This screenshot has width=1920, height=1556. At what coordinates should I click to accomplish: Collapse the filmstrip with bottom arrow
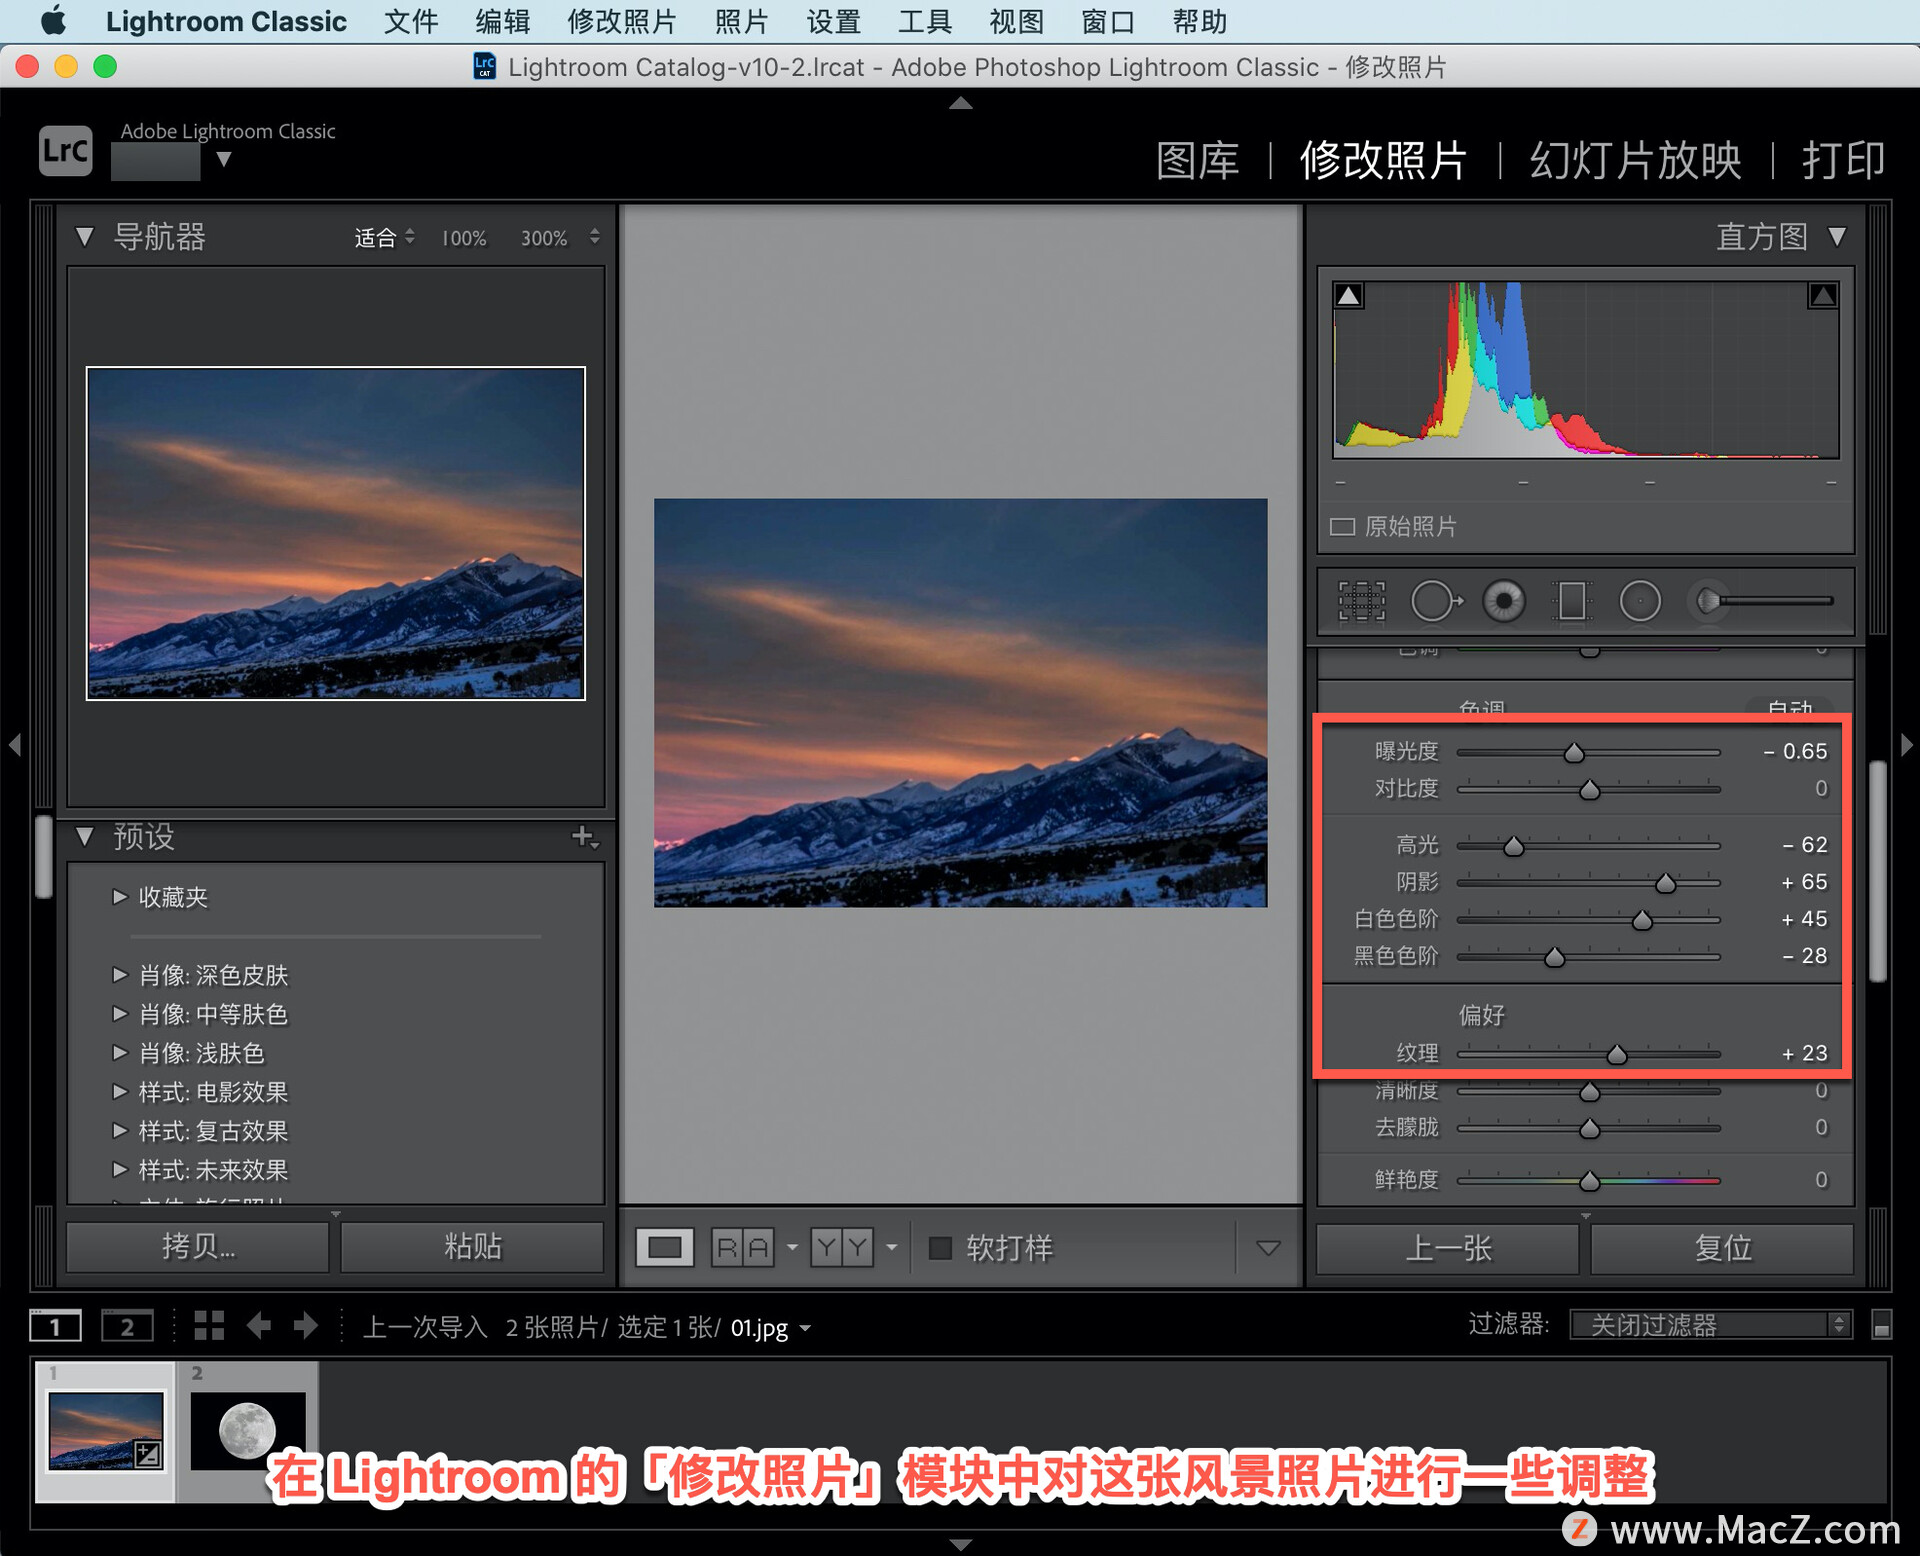point(960,1545)
